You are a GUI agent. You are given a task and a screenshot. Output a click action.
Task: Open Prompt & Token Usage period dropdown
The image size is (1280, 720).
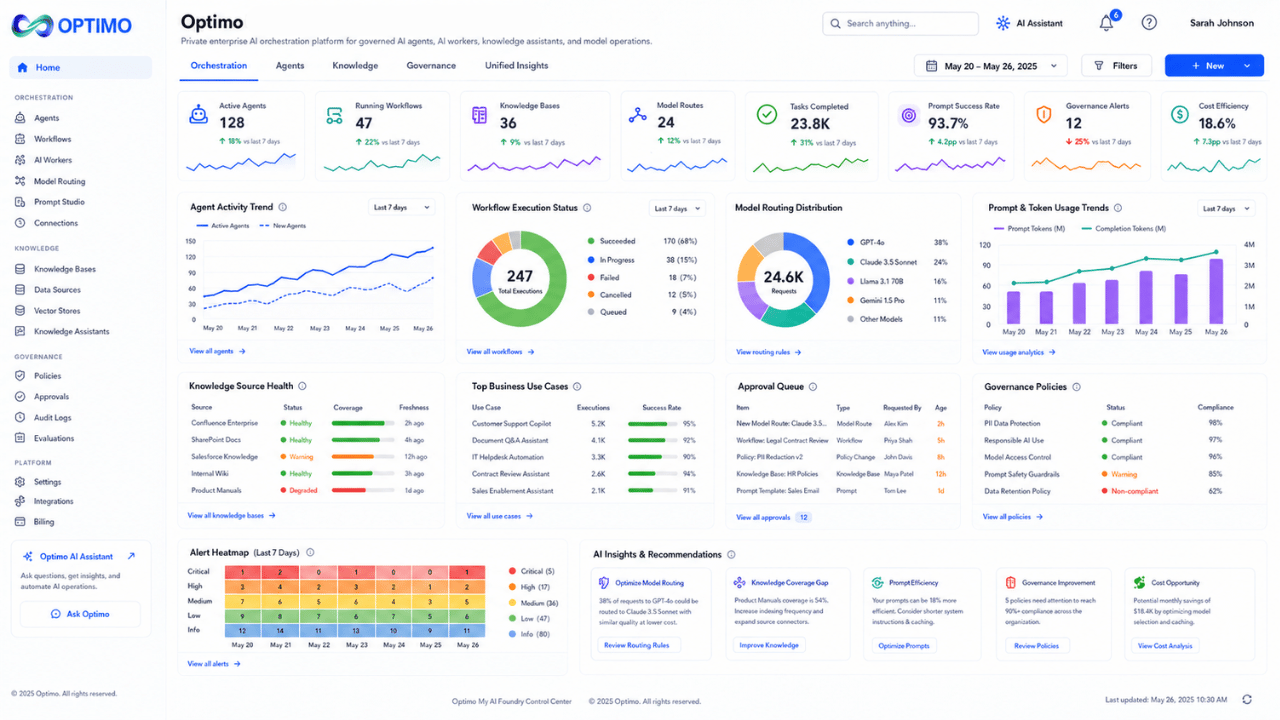pyautogui.click(x=1226, y=209)
